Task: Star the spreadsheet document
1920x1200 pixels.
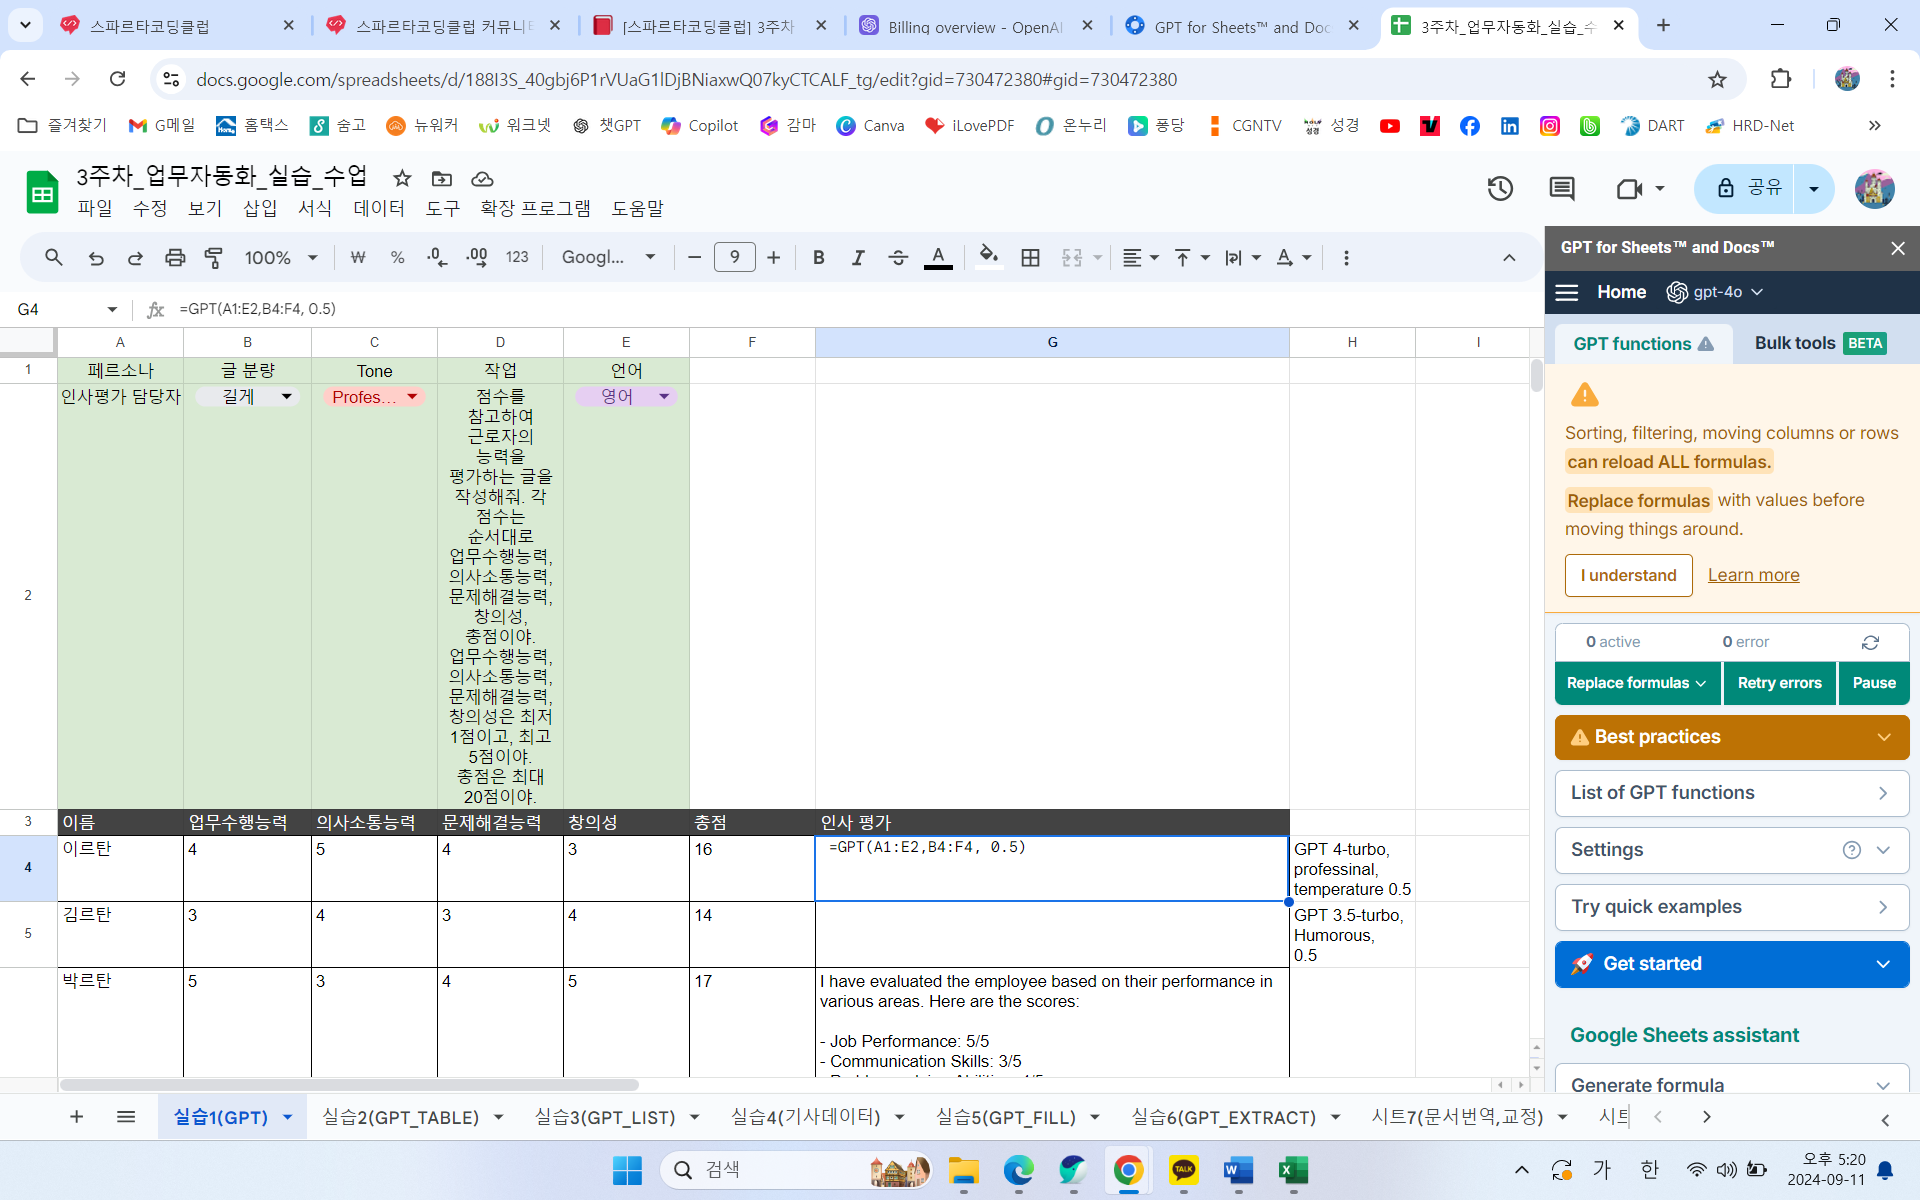Action: [402, 178]
